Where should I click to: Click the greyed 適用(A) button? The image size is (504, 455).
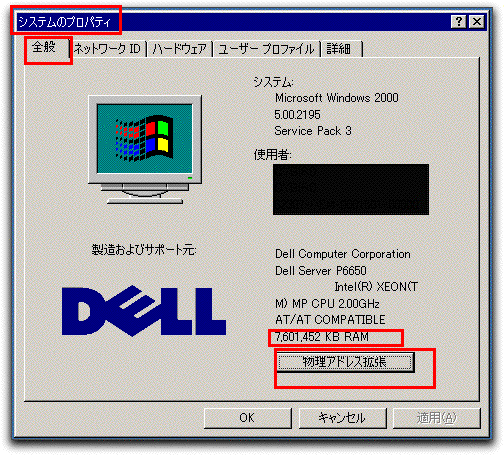437,418
